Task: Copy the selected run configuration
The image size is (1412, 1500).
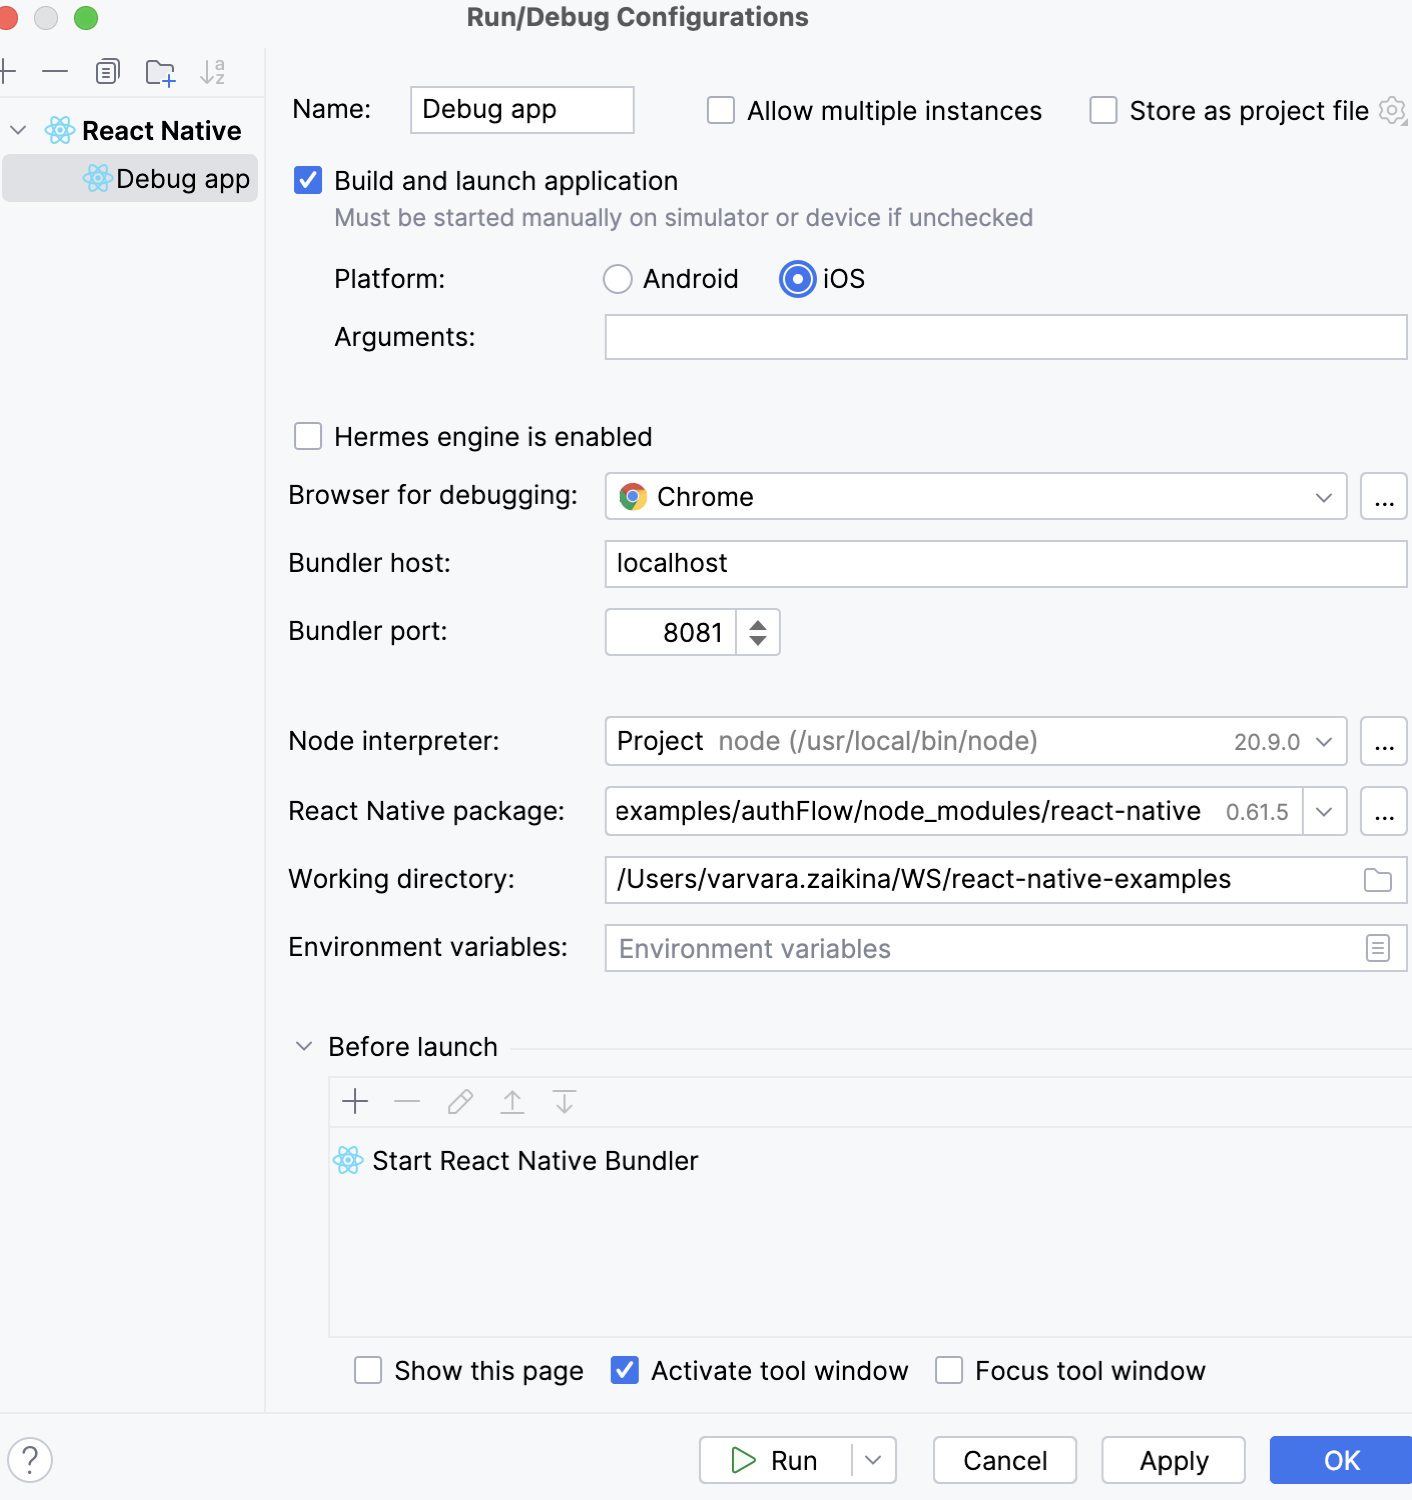Action: pyautogui.click(x=107, y=71)
